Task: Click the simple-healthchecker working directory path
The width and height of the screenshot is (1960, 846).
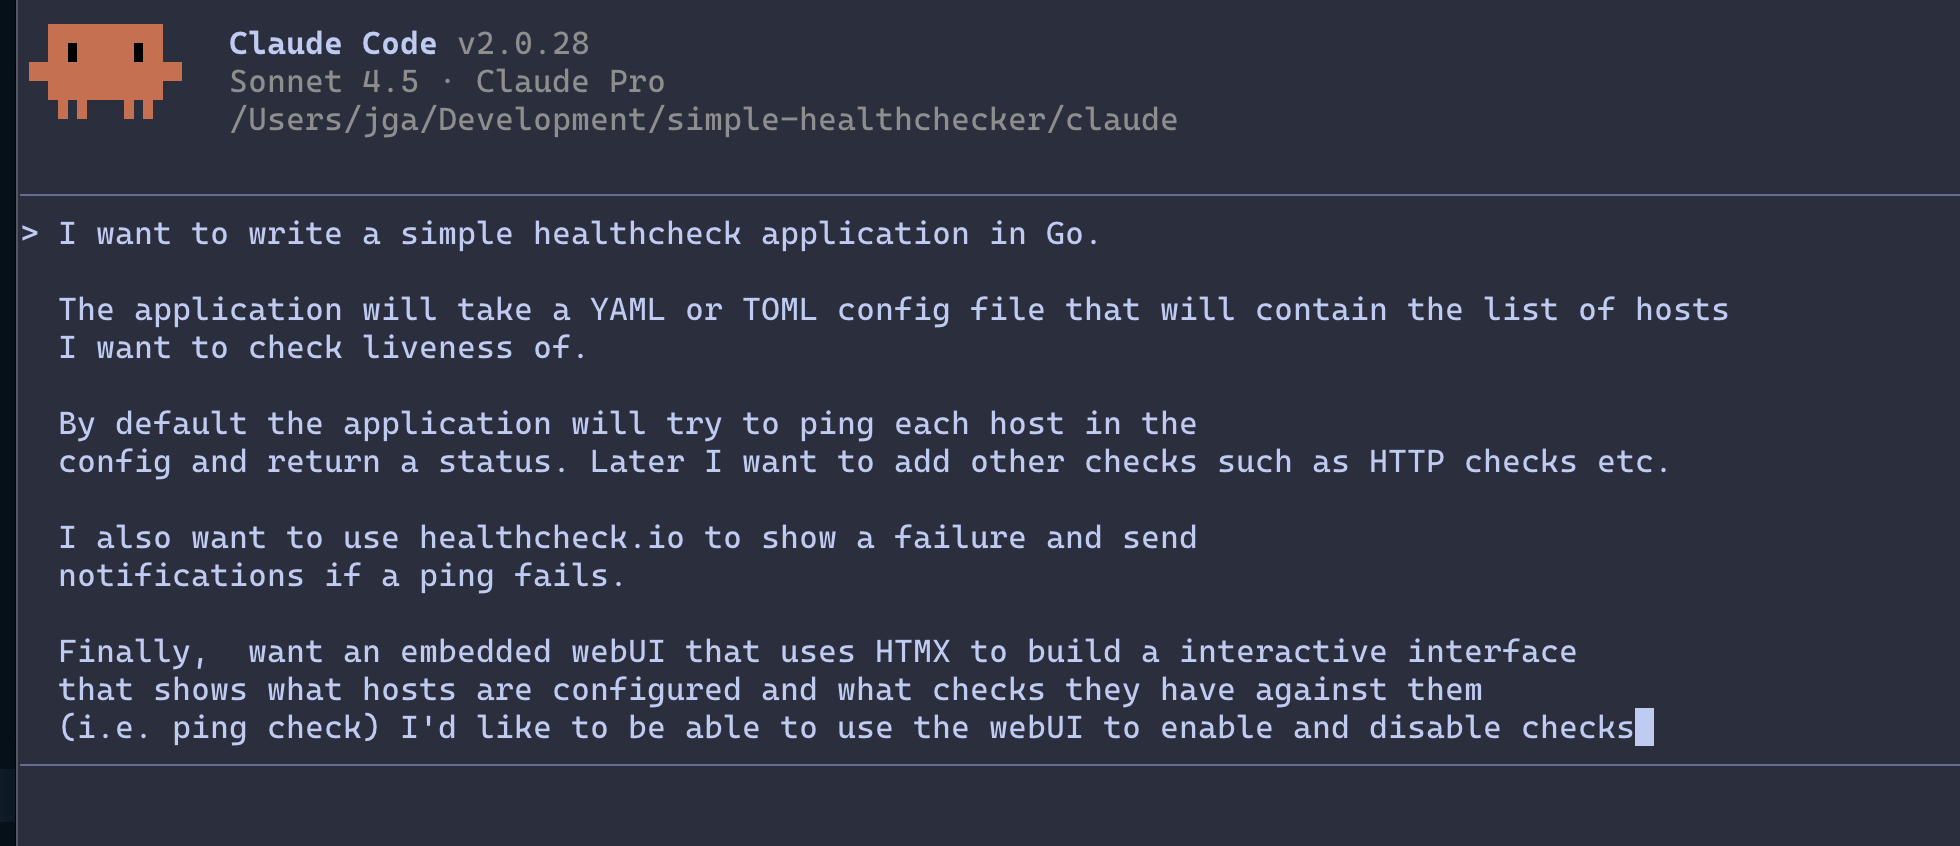Action: 703,120
